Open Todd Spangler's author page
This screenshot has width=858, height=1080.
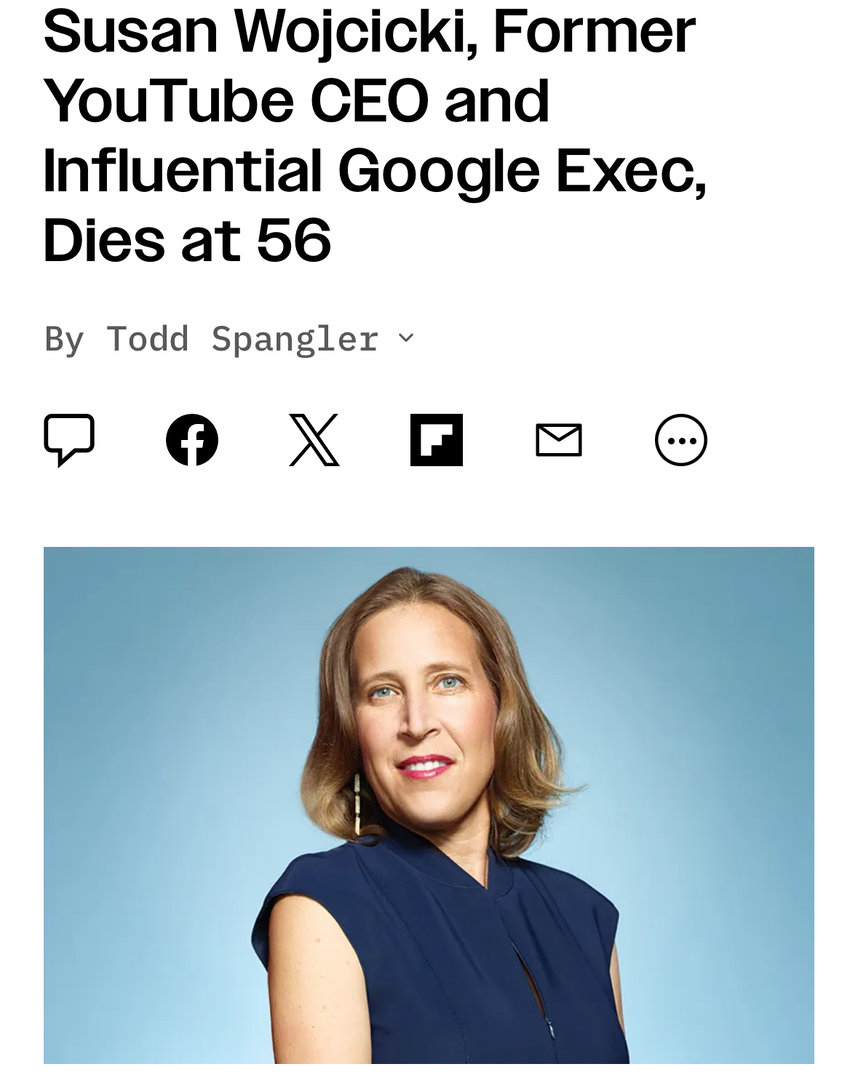[x=242, y=339]
